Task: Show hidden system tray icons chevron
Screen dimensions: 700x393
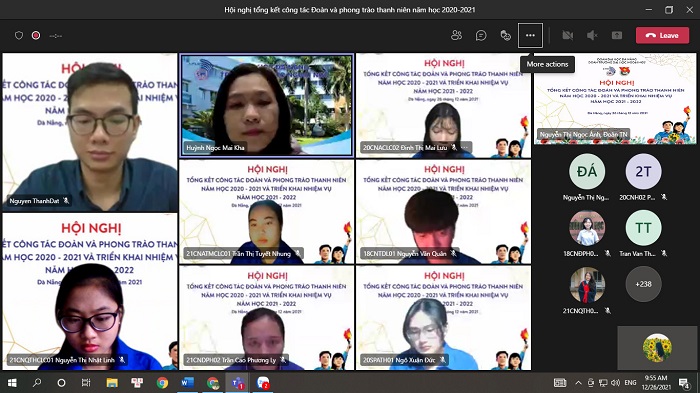Action: 579,383
